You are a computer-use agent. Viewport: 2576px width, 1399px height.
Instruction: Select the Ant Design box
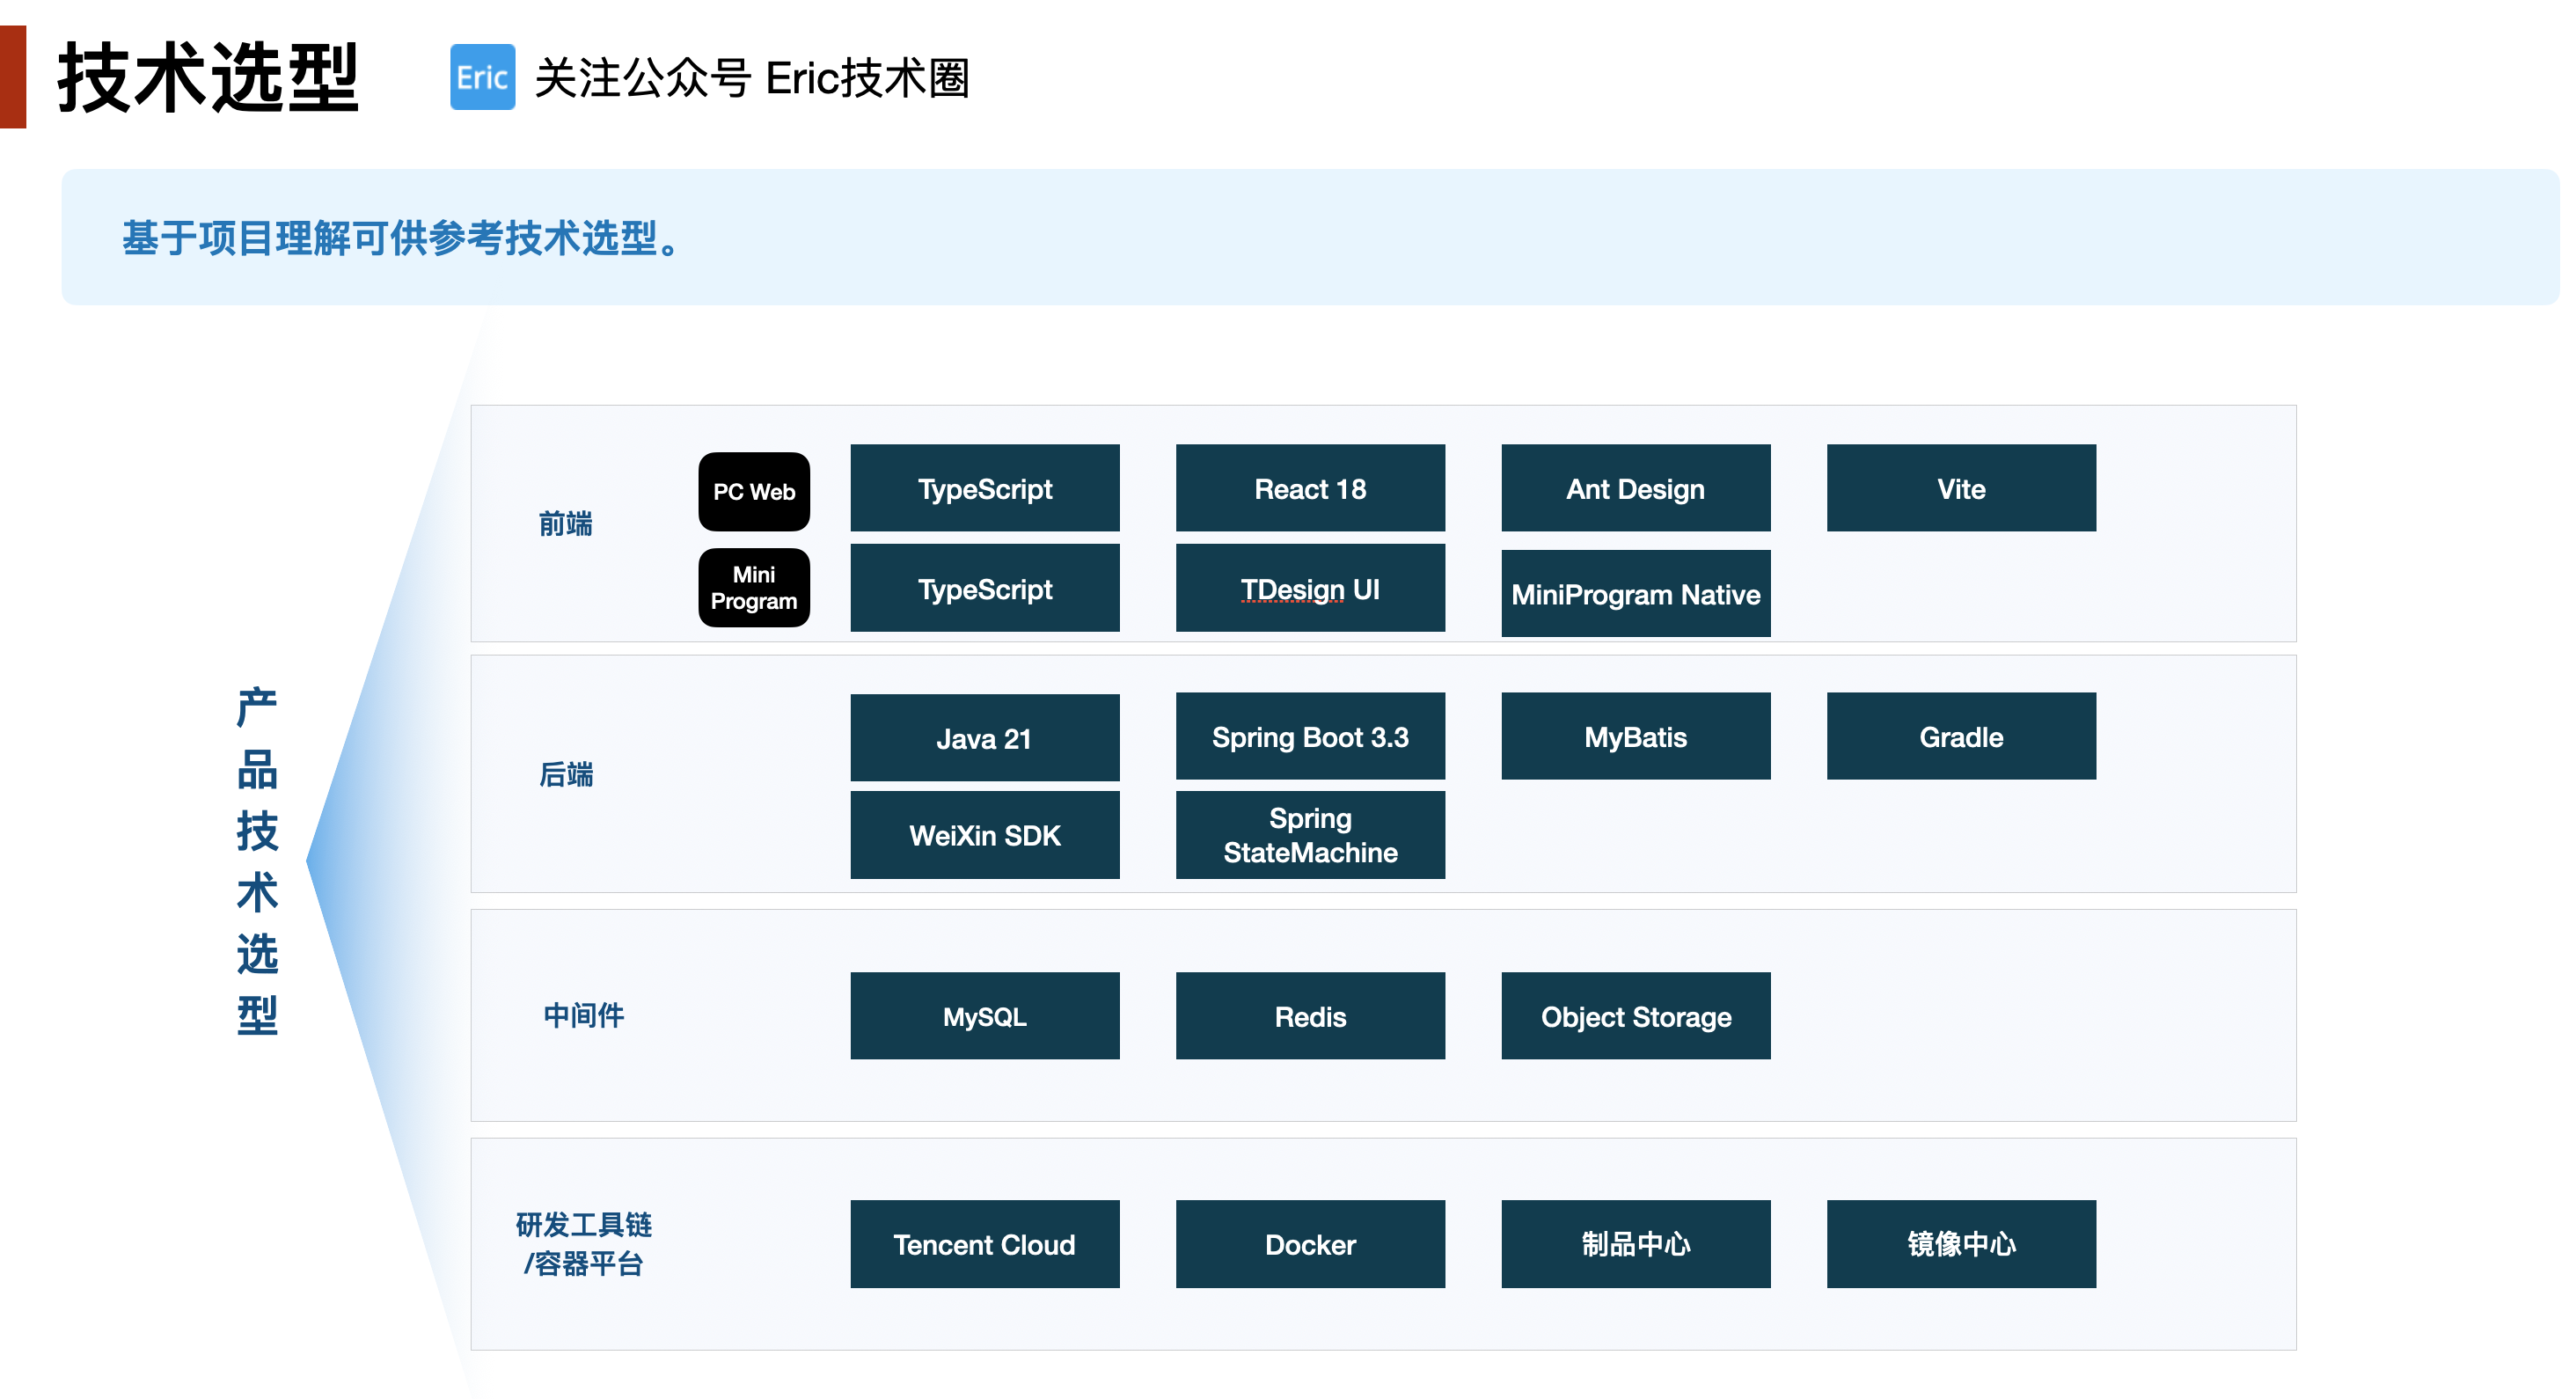pos(1636,488)
